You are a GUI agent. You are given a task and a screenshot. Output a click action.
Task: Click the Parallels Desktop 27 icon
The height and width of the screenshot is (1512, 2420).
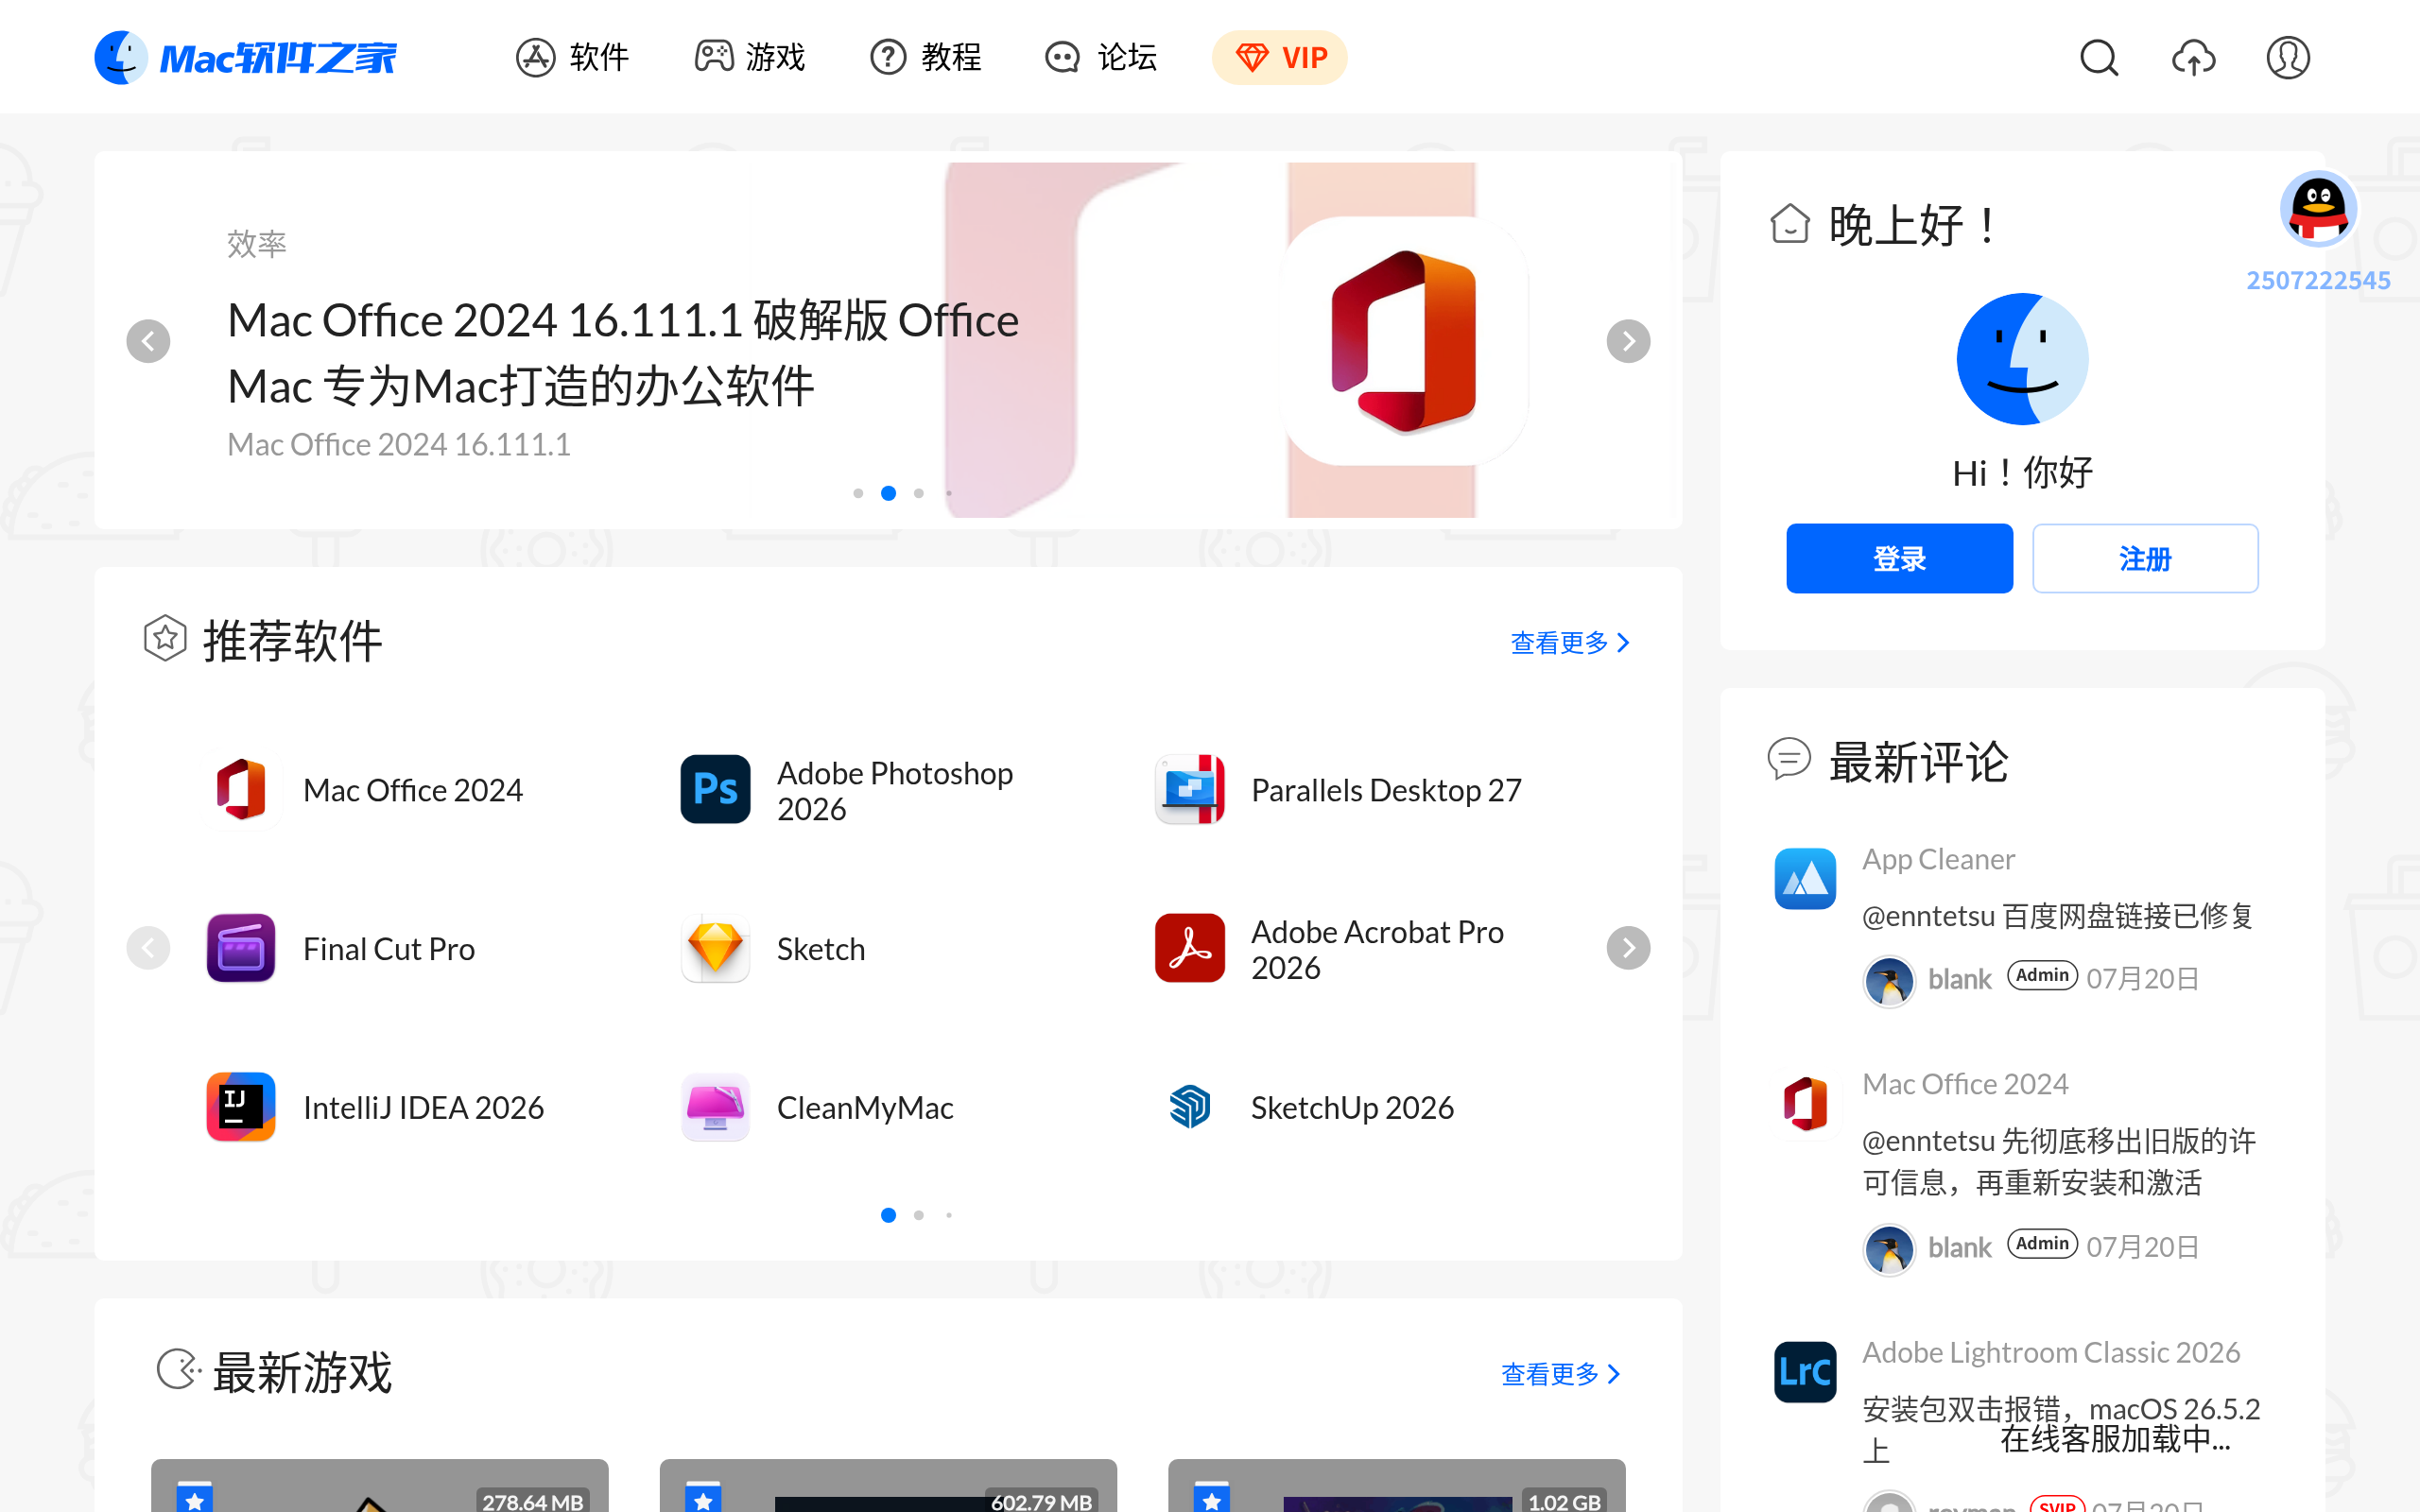(x=1189, y=789)
